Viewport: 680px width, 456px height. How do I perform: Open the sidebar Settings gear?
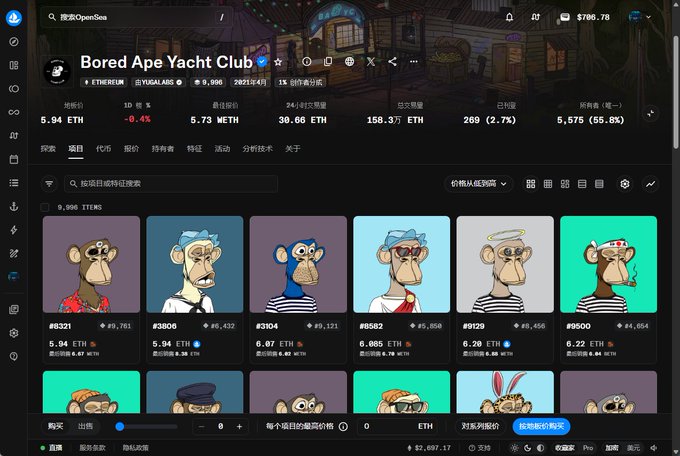14,333
